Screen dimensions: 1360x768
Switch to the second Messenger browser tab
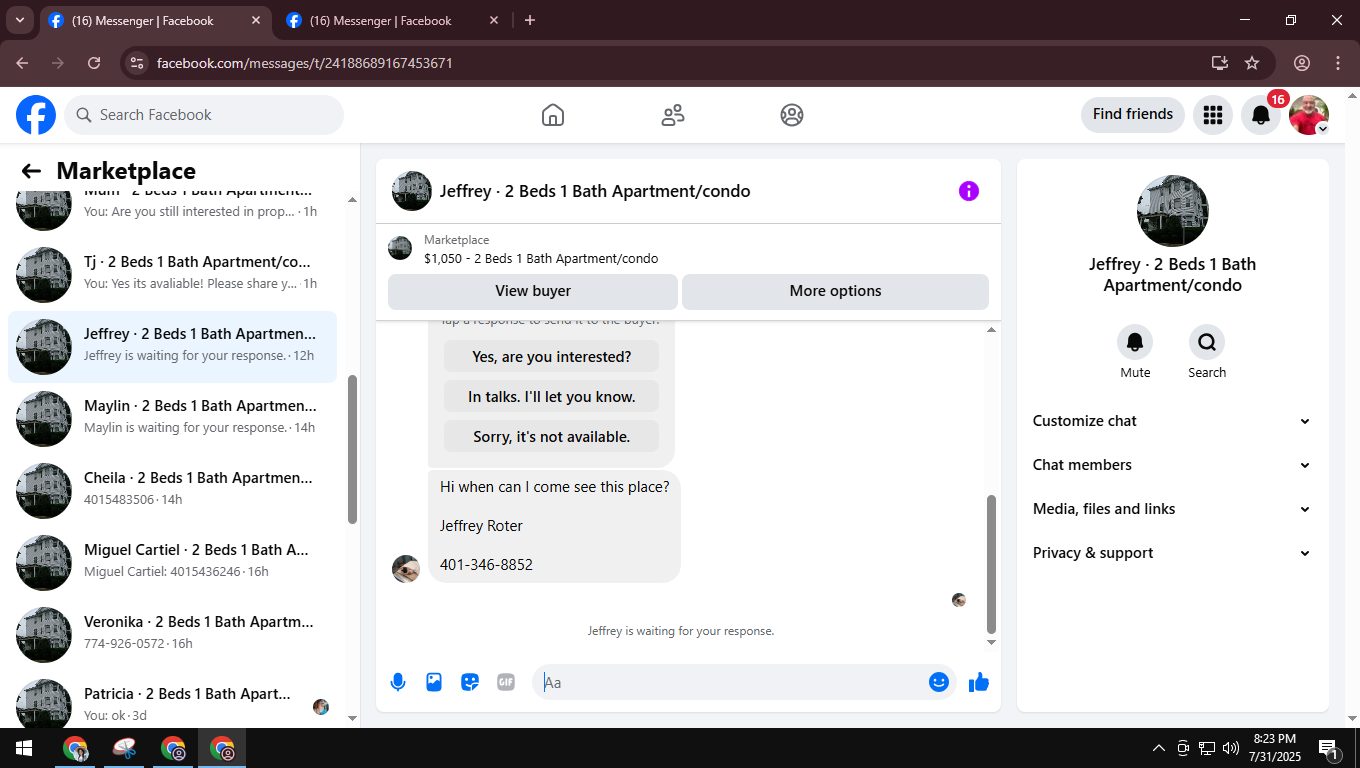point(393,20)
